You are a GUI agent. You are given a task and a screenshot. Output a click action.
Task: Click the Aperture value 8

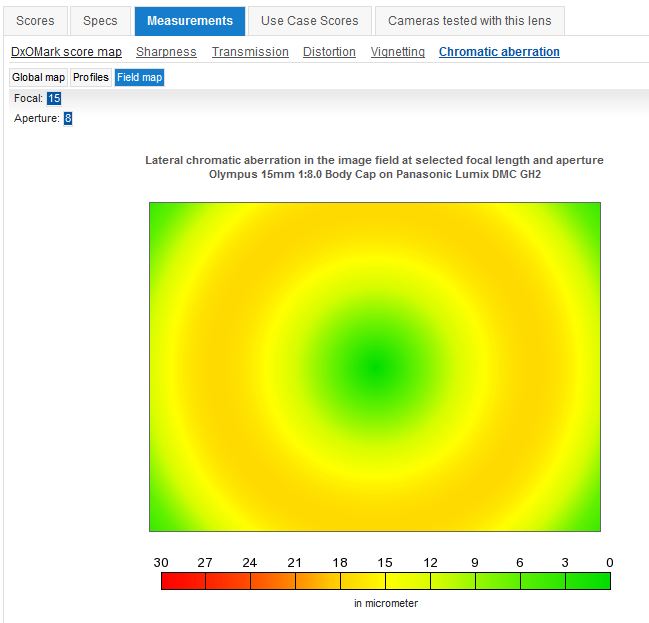(68, 118)
